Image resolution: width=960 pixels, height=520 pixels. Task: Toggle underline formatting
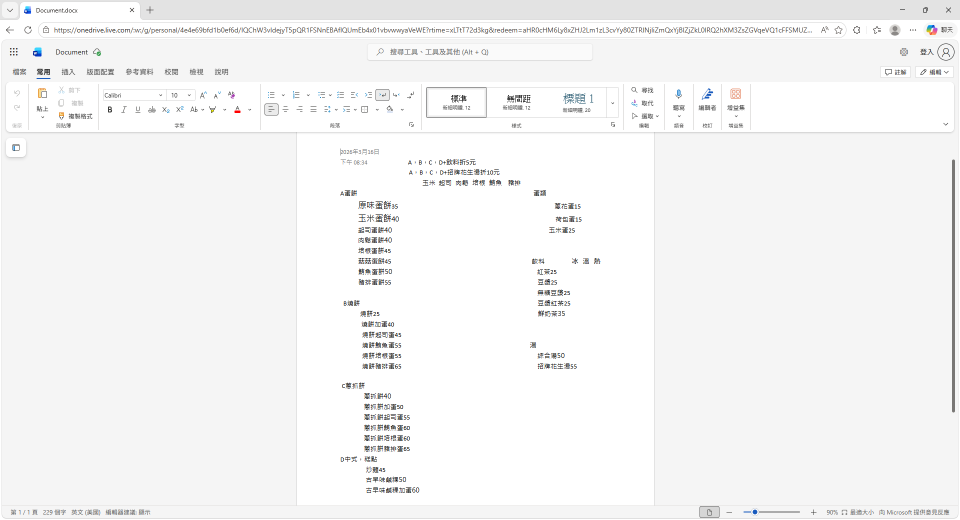click(x=137, y=110)
